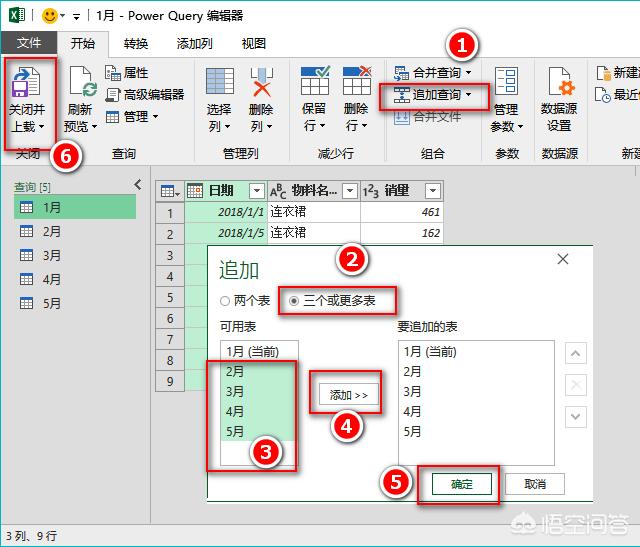Confirm with the 确定 button
Viewport: 640px width, 547px height.
462,484
